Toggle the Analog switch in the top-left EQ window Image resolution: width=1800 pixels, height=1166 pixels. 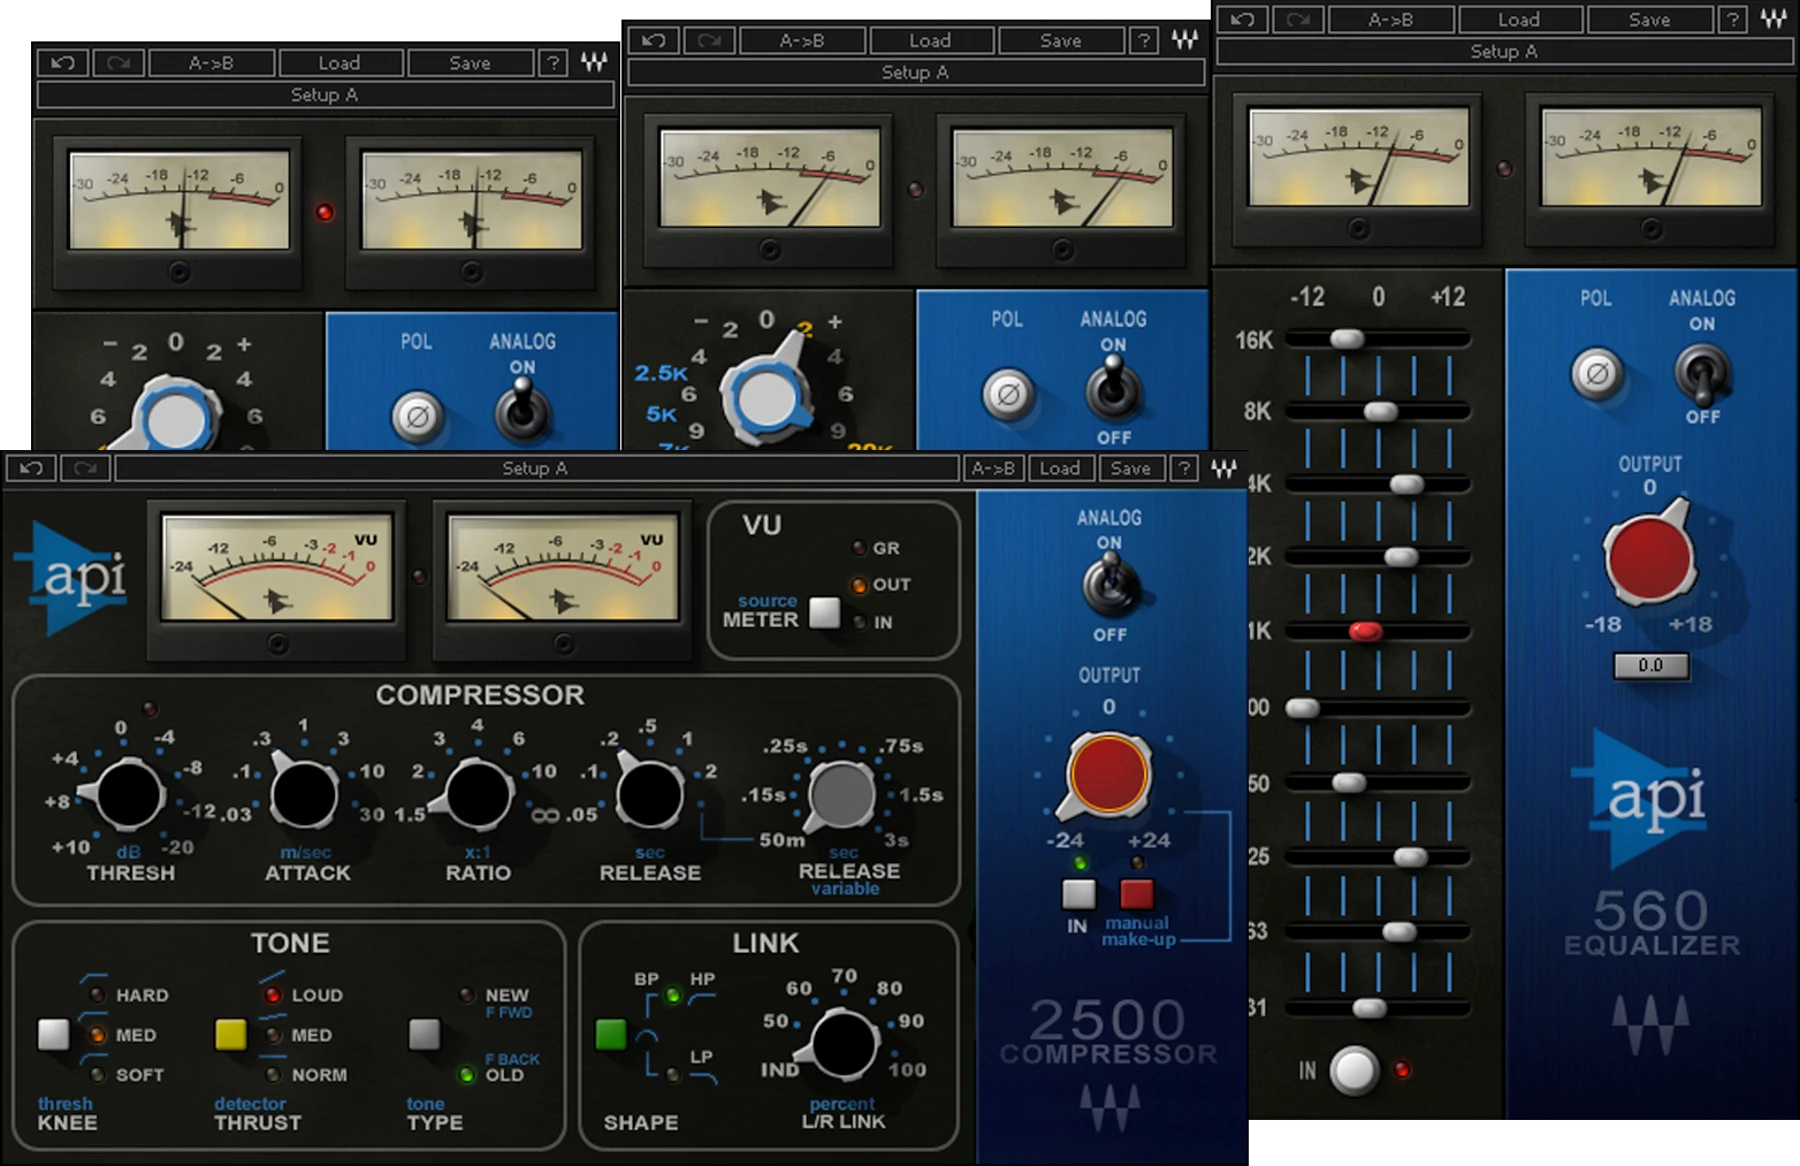pyautogui.click(x=522, y=412)
